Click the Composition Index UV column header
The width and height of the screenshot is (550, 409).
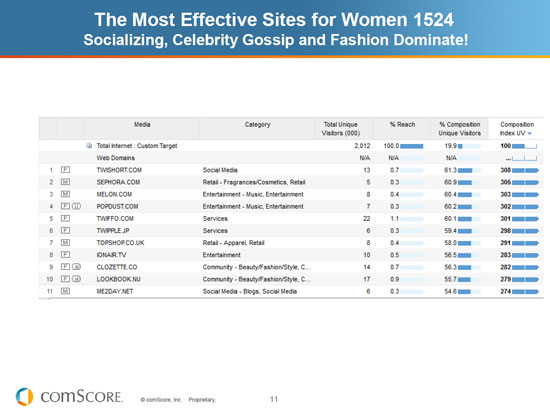[x=516, y=128]
